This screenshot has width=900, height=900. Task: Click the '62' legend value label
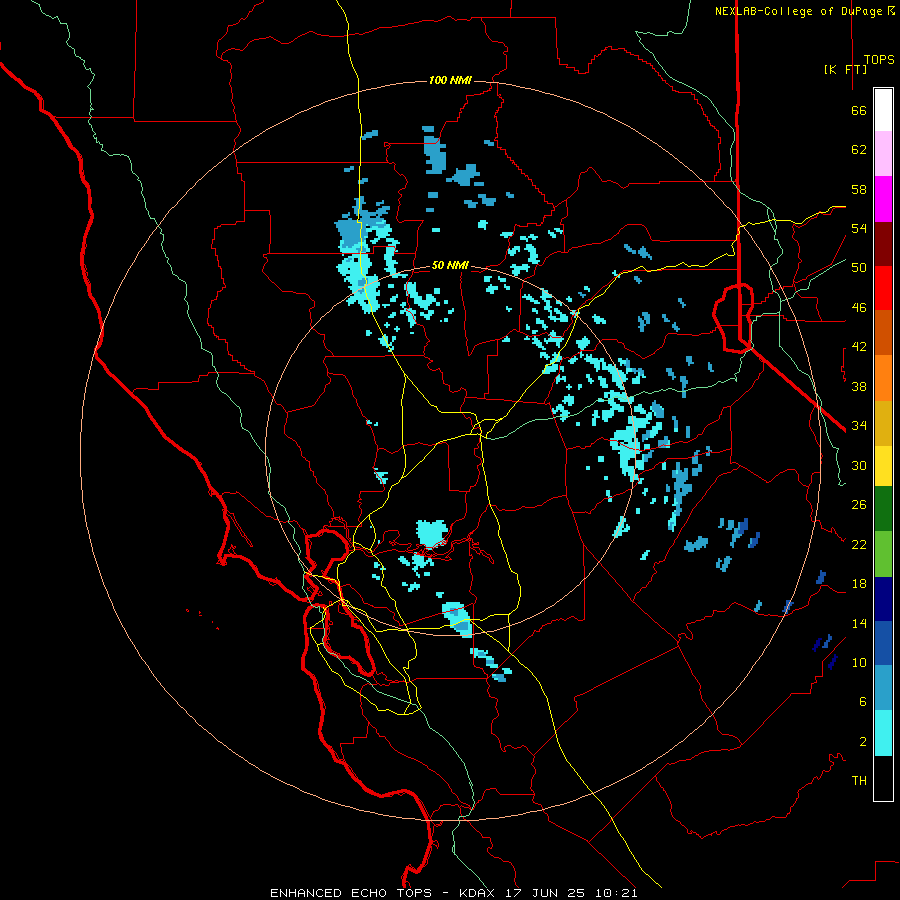click(x=859, y=150)
